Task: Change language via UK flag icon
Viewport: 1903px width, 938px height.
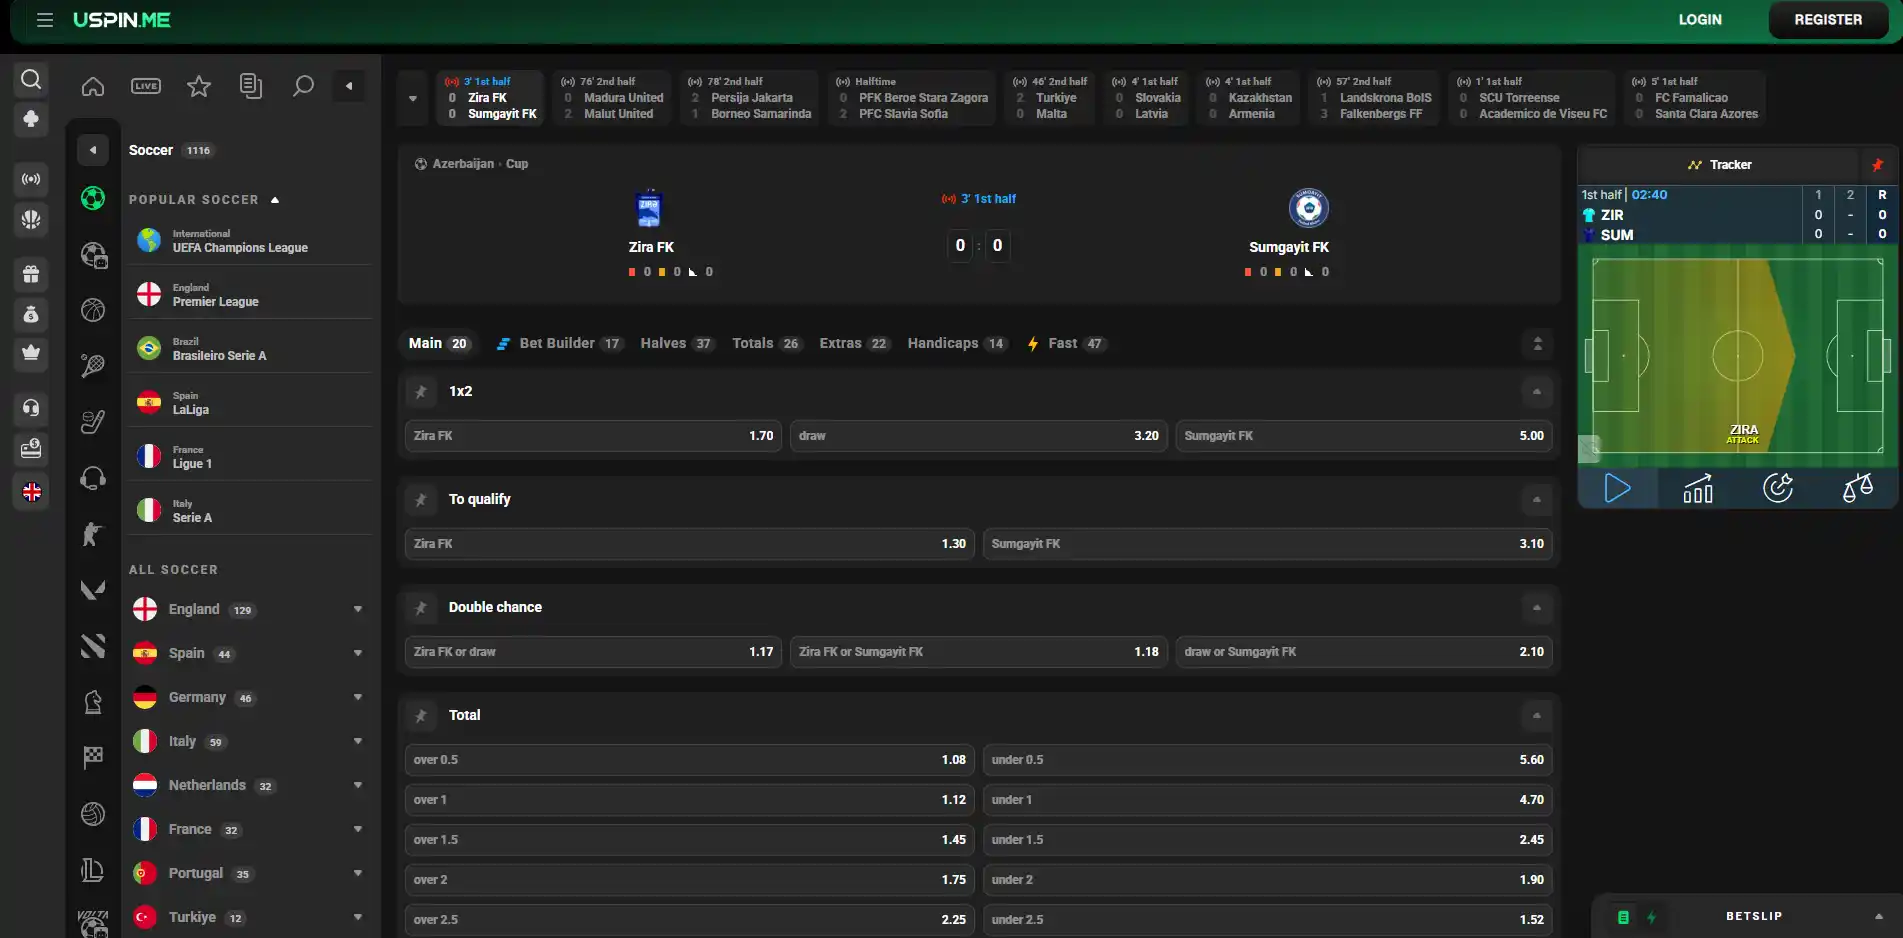Action: point(31,491)
